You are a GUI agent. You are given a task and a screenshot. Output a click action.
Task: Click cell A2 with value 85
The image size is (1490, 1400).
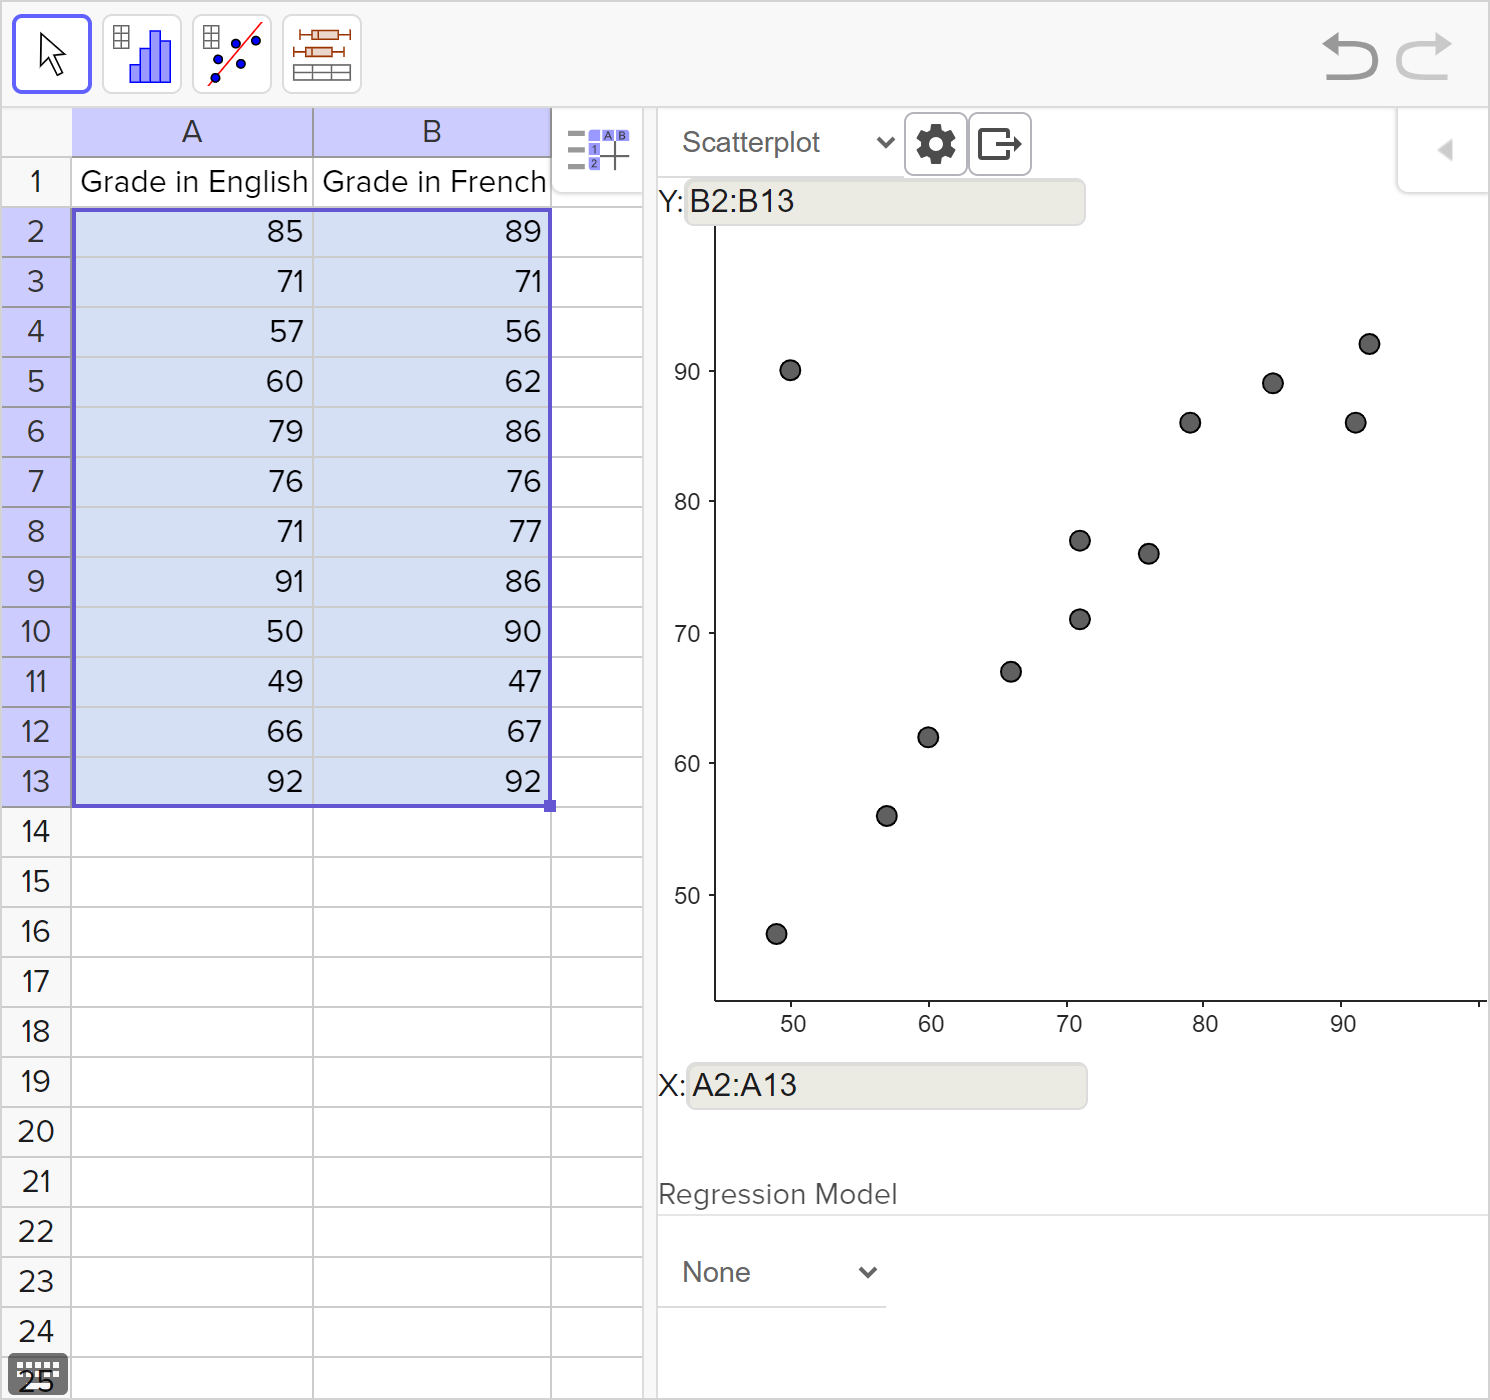(193, 232)
